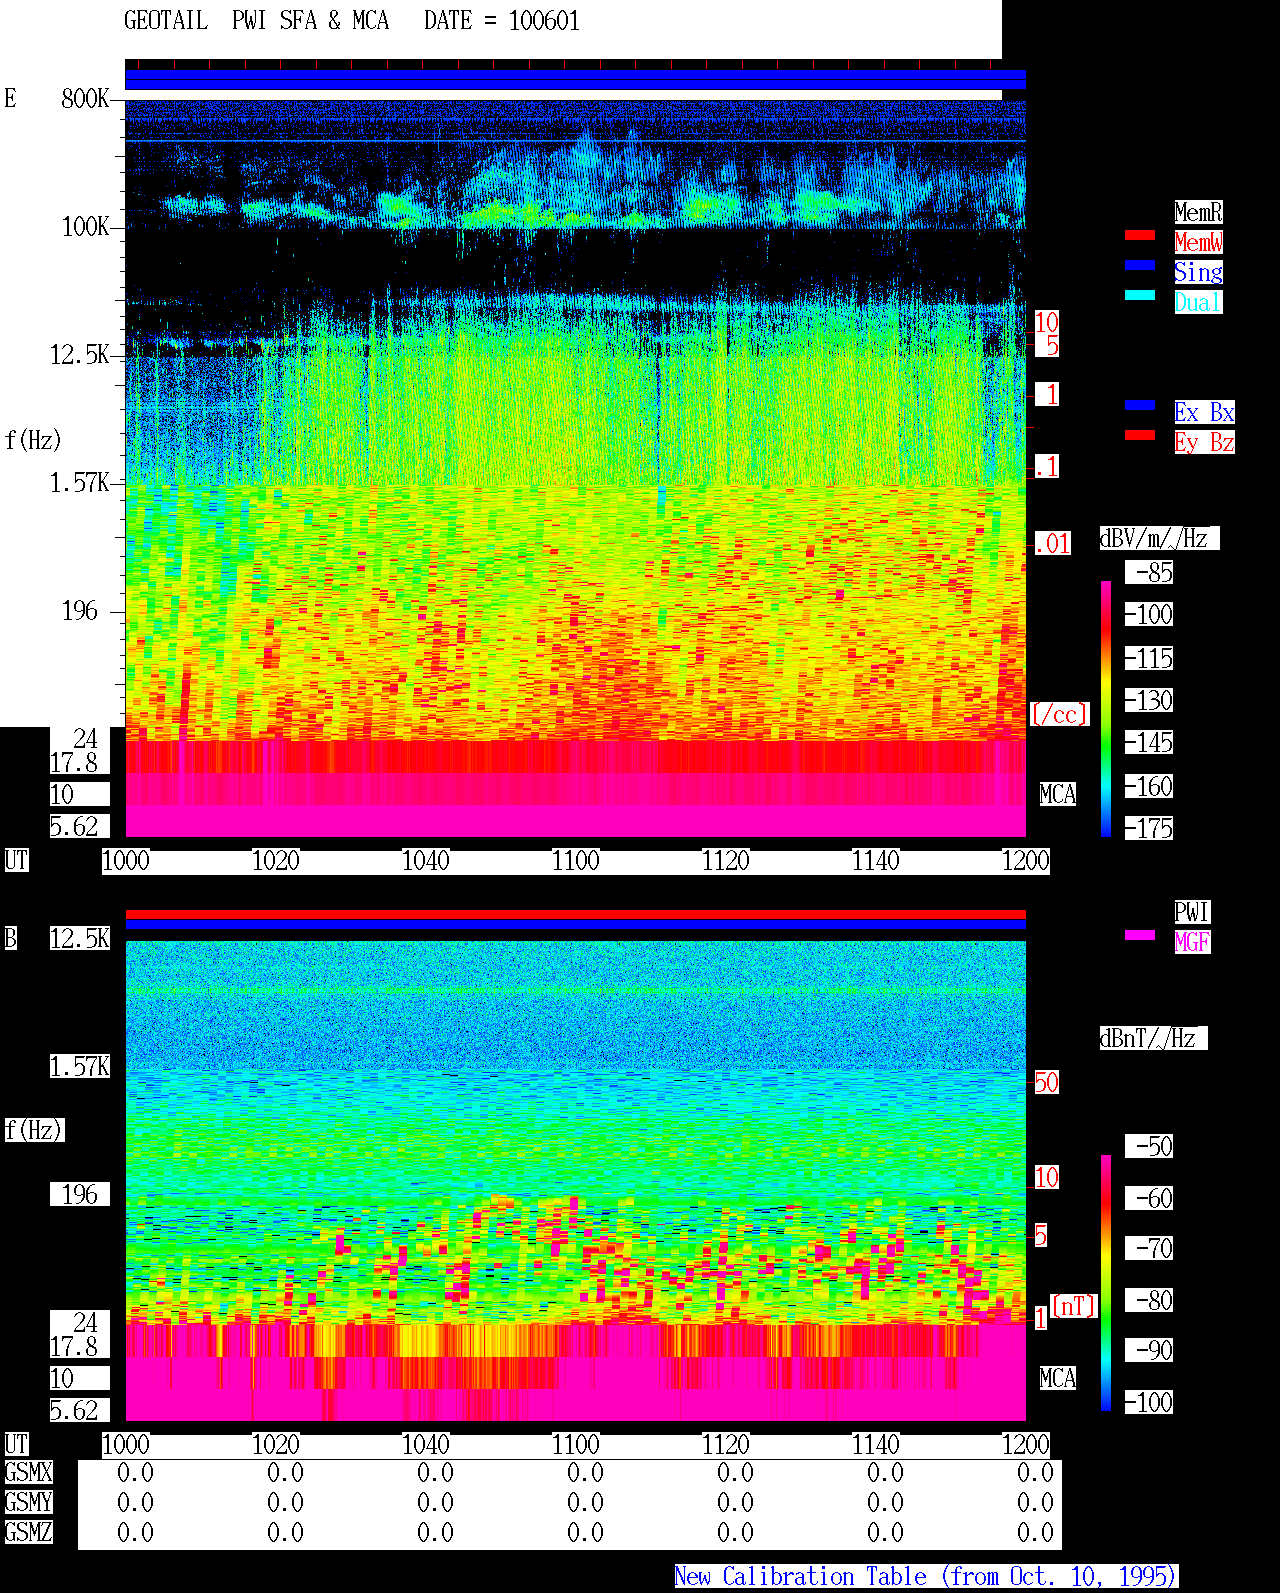Click the -85 color scale value
Screen dimensions: 1280x1593
tap(1150, 572)
